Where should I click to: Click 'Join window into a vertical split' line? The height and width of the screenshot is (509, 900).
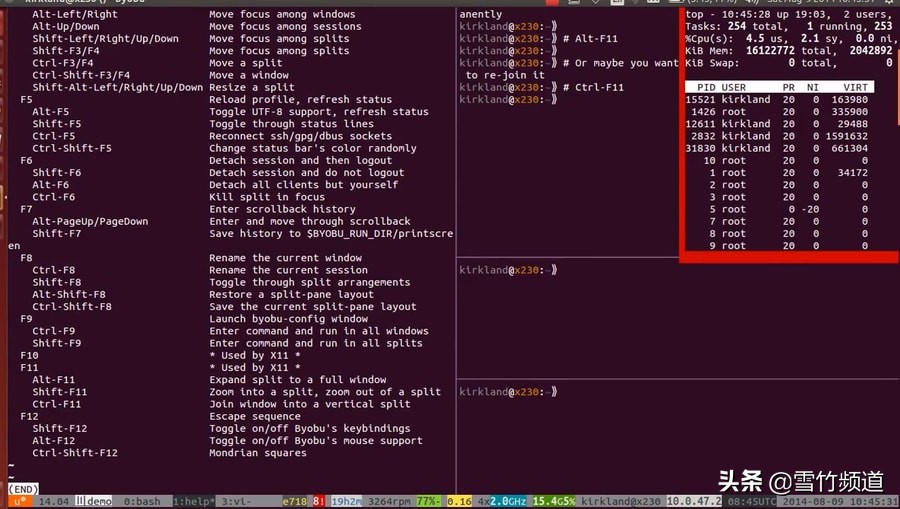(x=310, y=404)
